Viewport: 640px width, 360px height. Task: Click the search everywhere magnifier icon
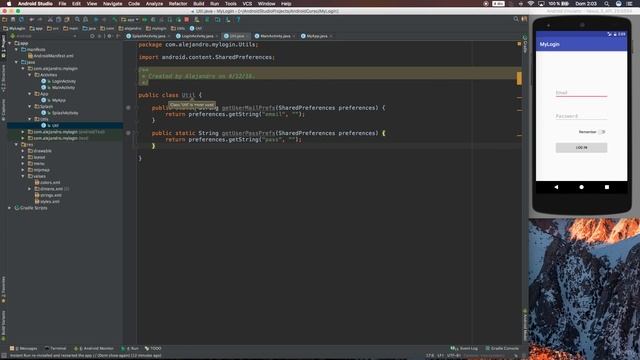pos(516,19)
